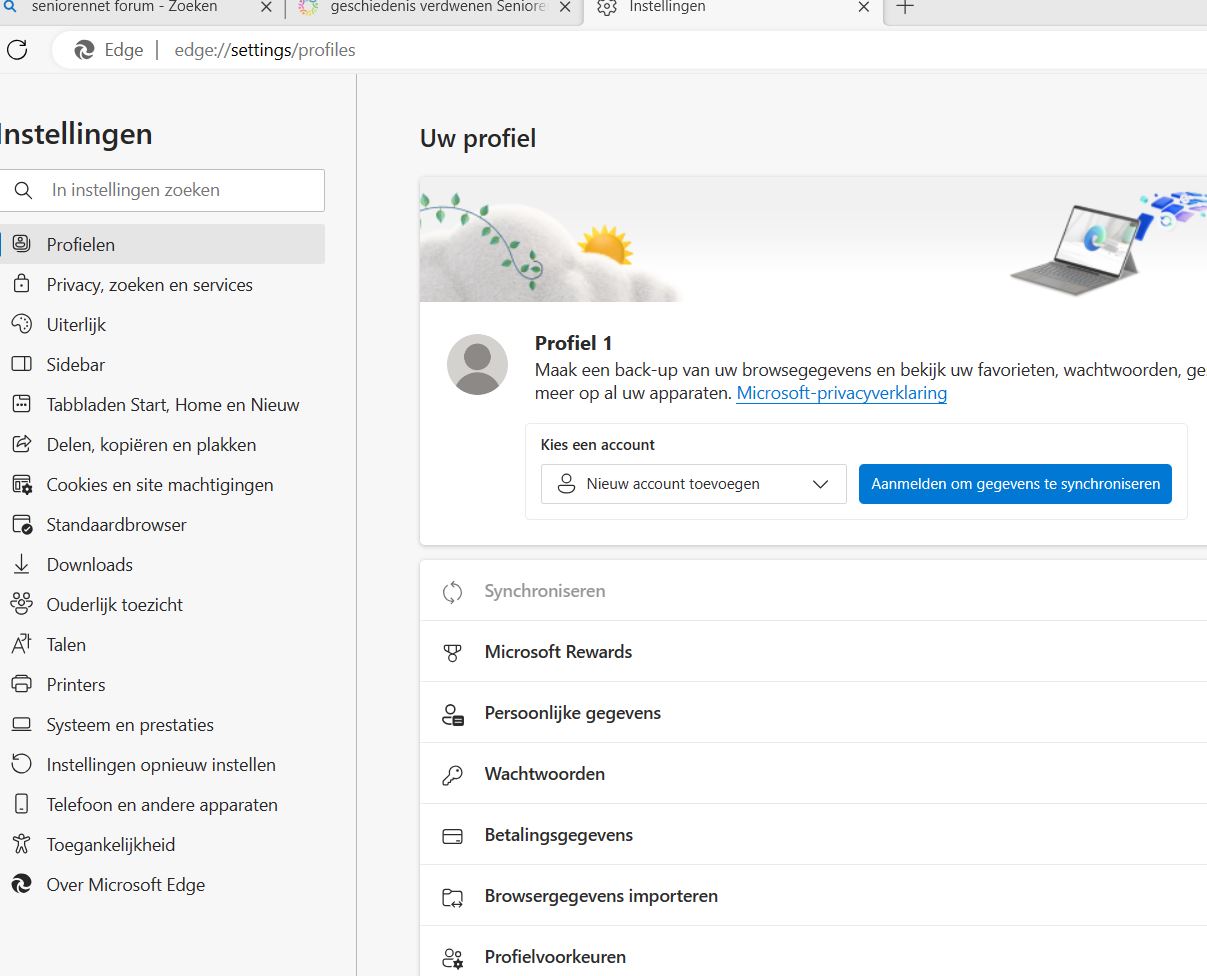
Task: Open Browsergegevens importeren row
Action: 601,896
